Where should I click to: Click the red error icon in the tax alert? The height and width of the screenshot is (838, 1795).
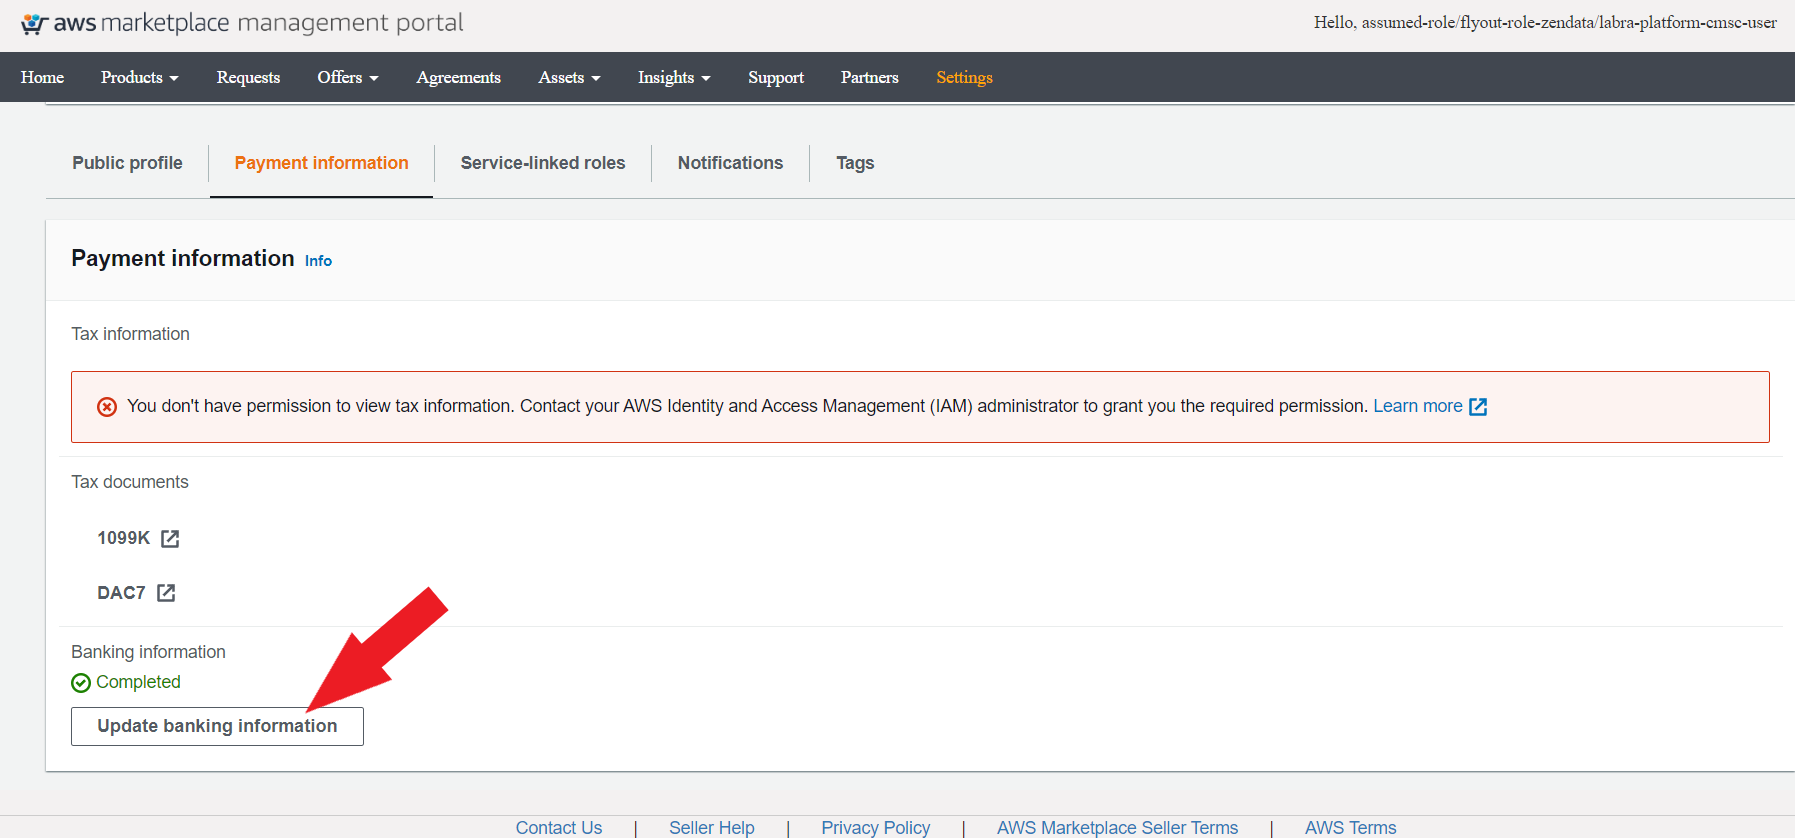pos(107,407)
